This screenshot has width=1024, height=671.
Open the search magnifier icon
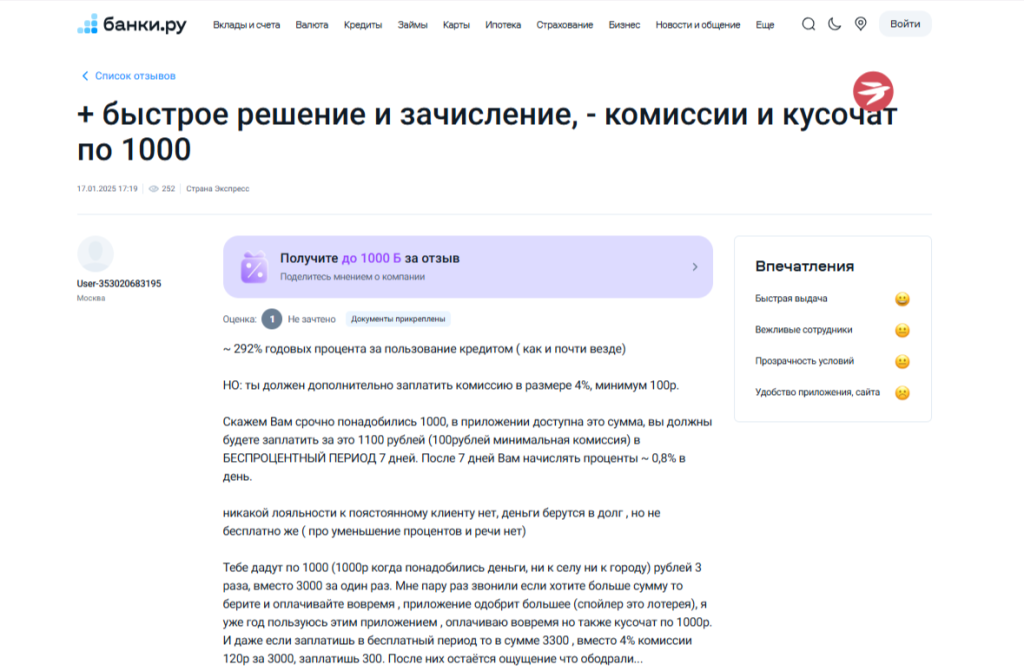tap(808, 24)
